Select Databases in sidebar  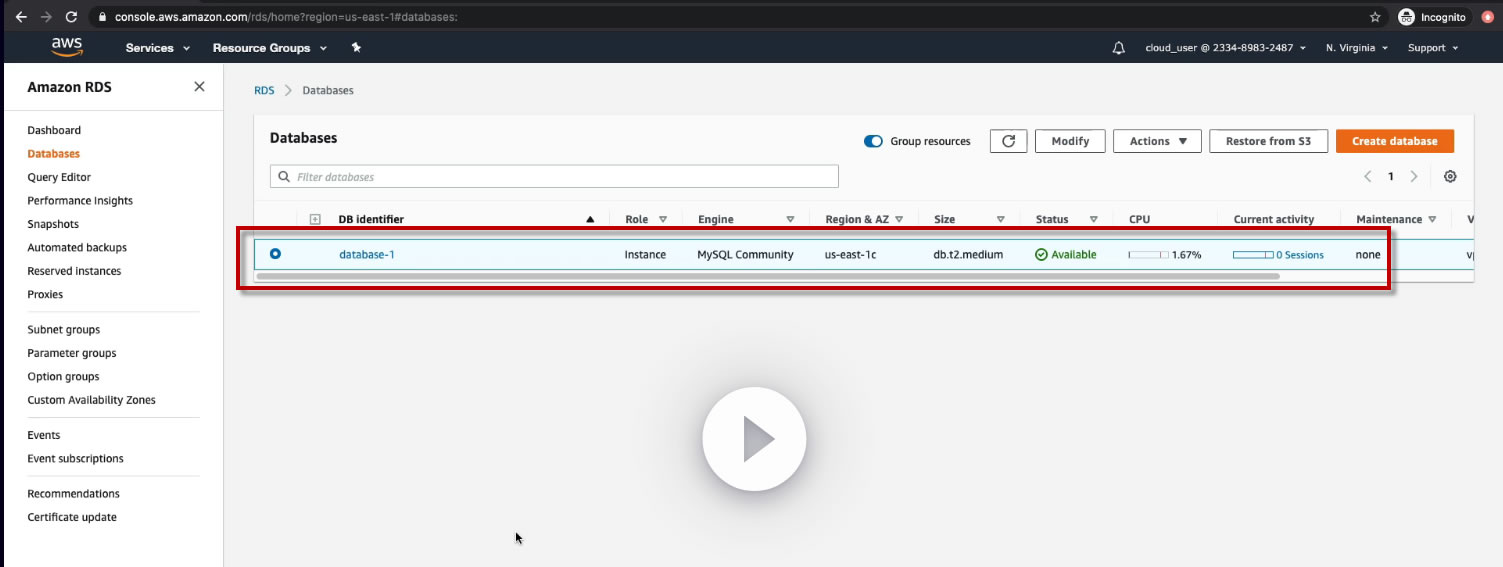point(53,154)
